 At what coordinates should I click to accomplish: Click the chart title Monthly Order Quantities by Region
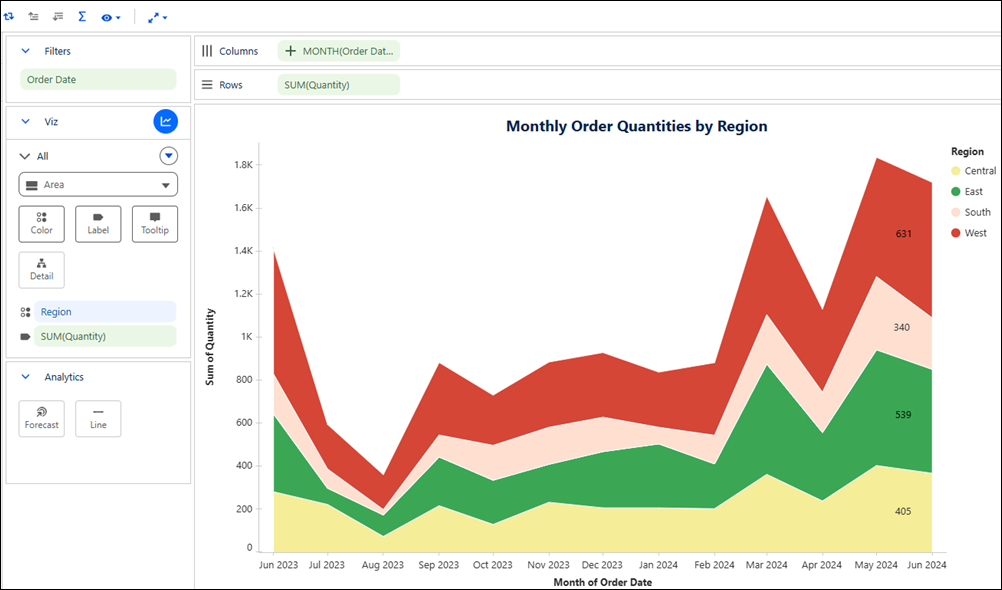(636, 126)
